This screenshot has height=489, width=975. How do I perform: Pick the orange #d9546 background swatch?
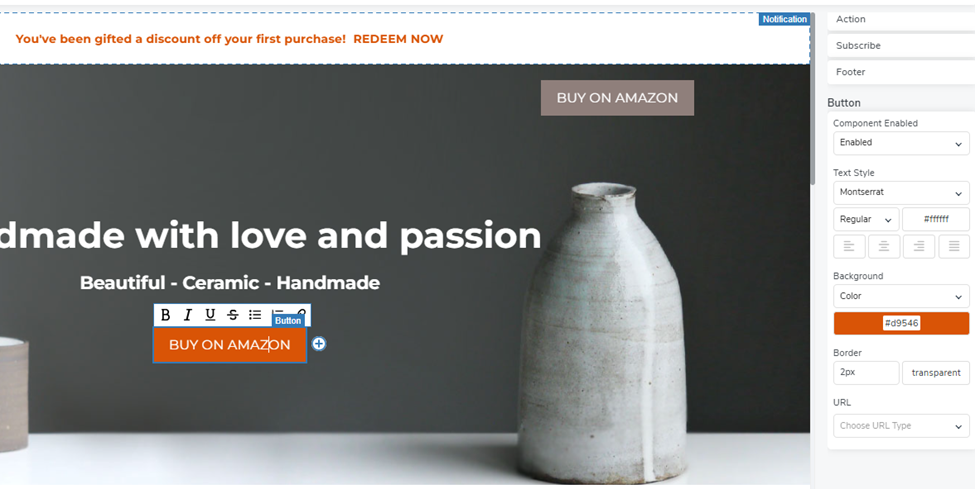tap(901, 324)
